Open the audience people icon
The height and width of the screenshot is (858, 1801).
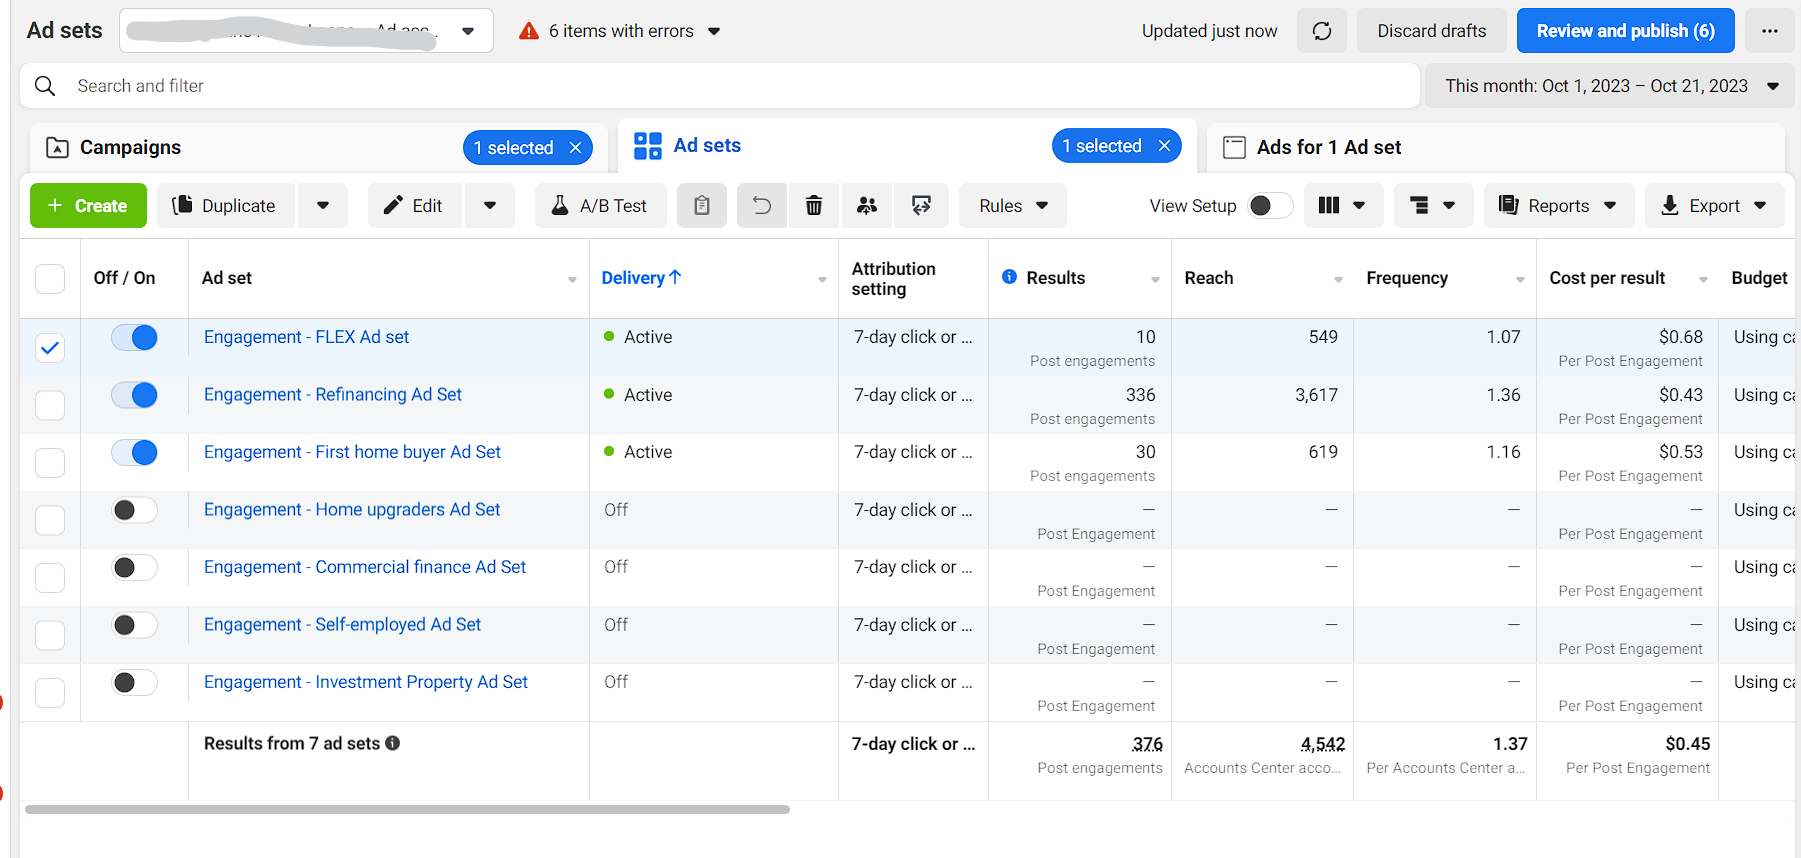point(867,206)
